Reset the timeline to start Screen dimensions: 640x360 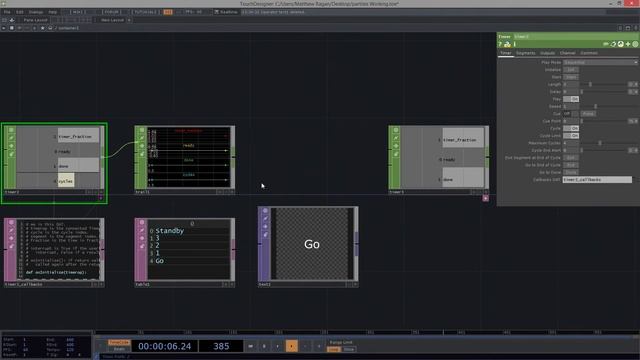[251, 346]
